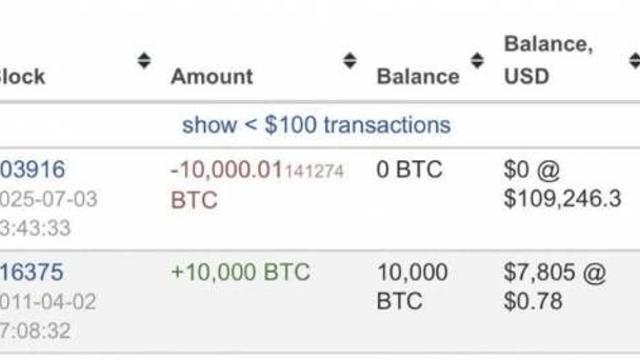This screenshot has width=640, height=360.
Task: Click the Amount column header
Action: pyautogui.click(x=212, y=76)
